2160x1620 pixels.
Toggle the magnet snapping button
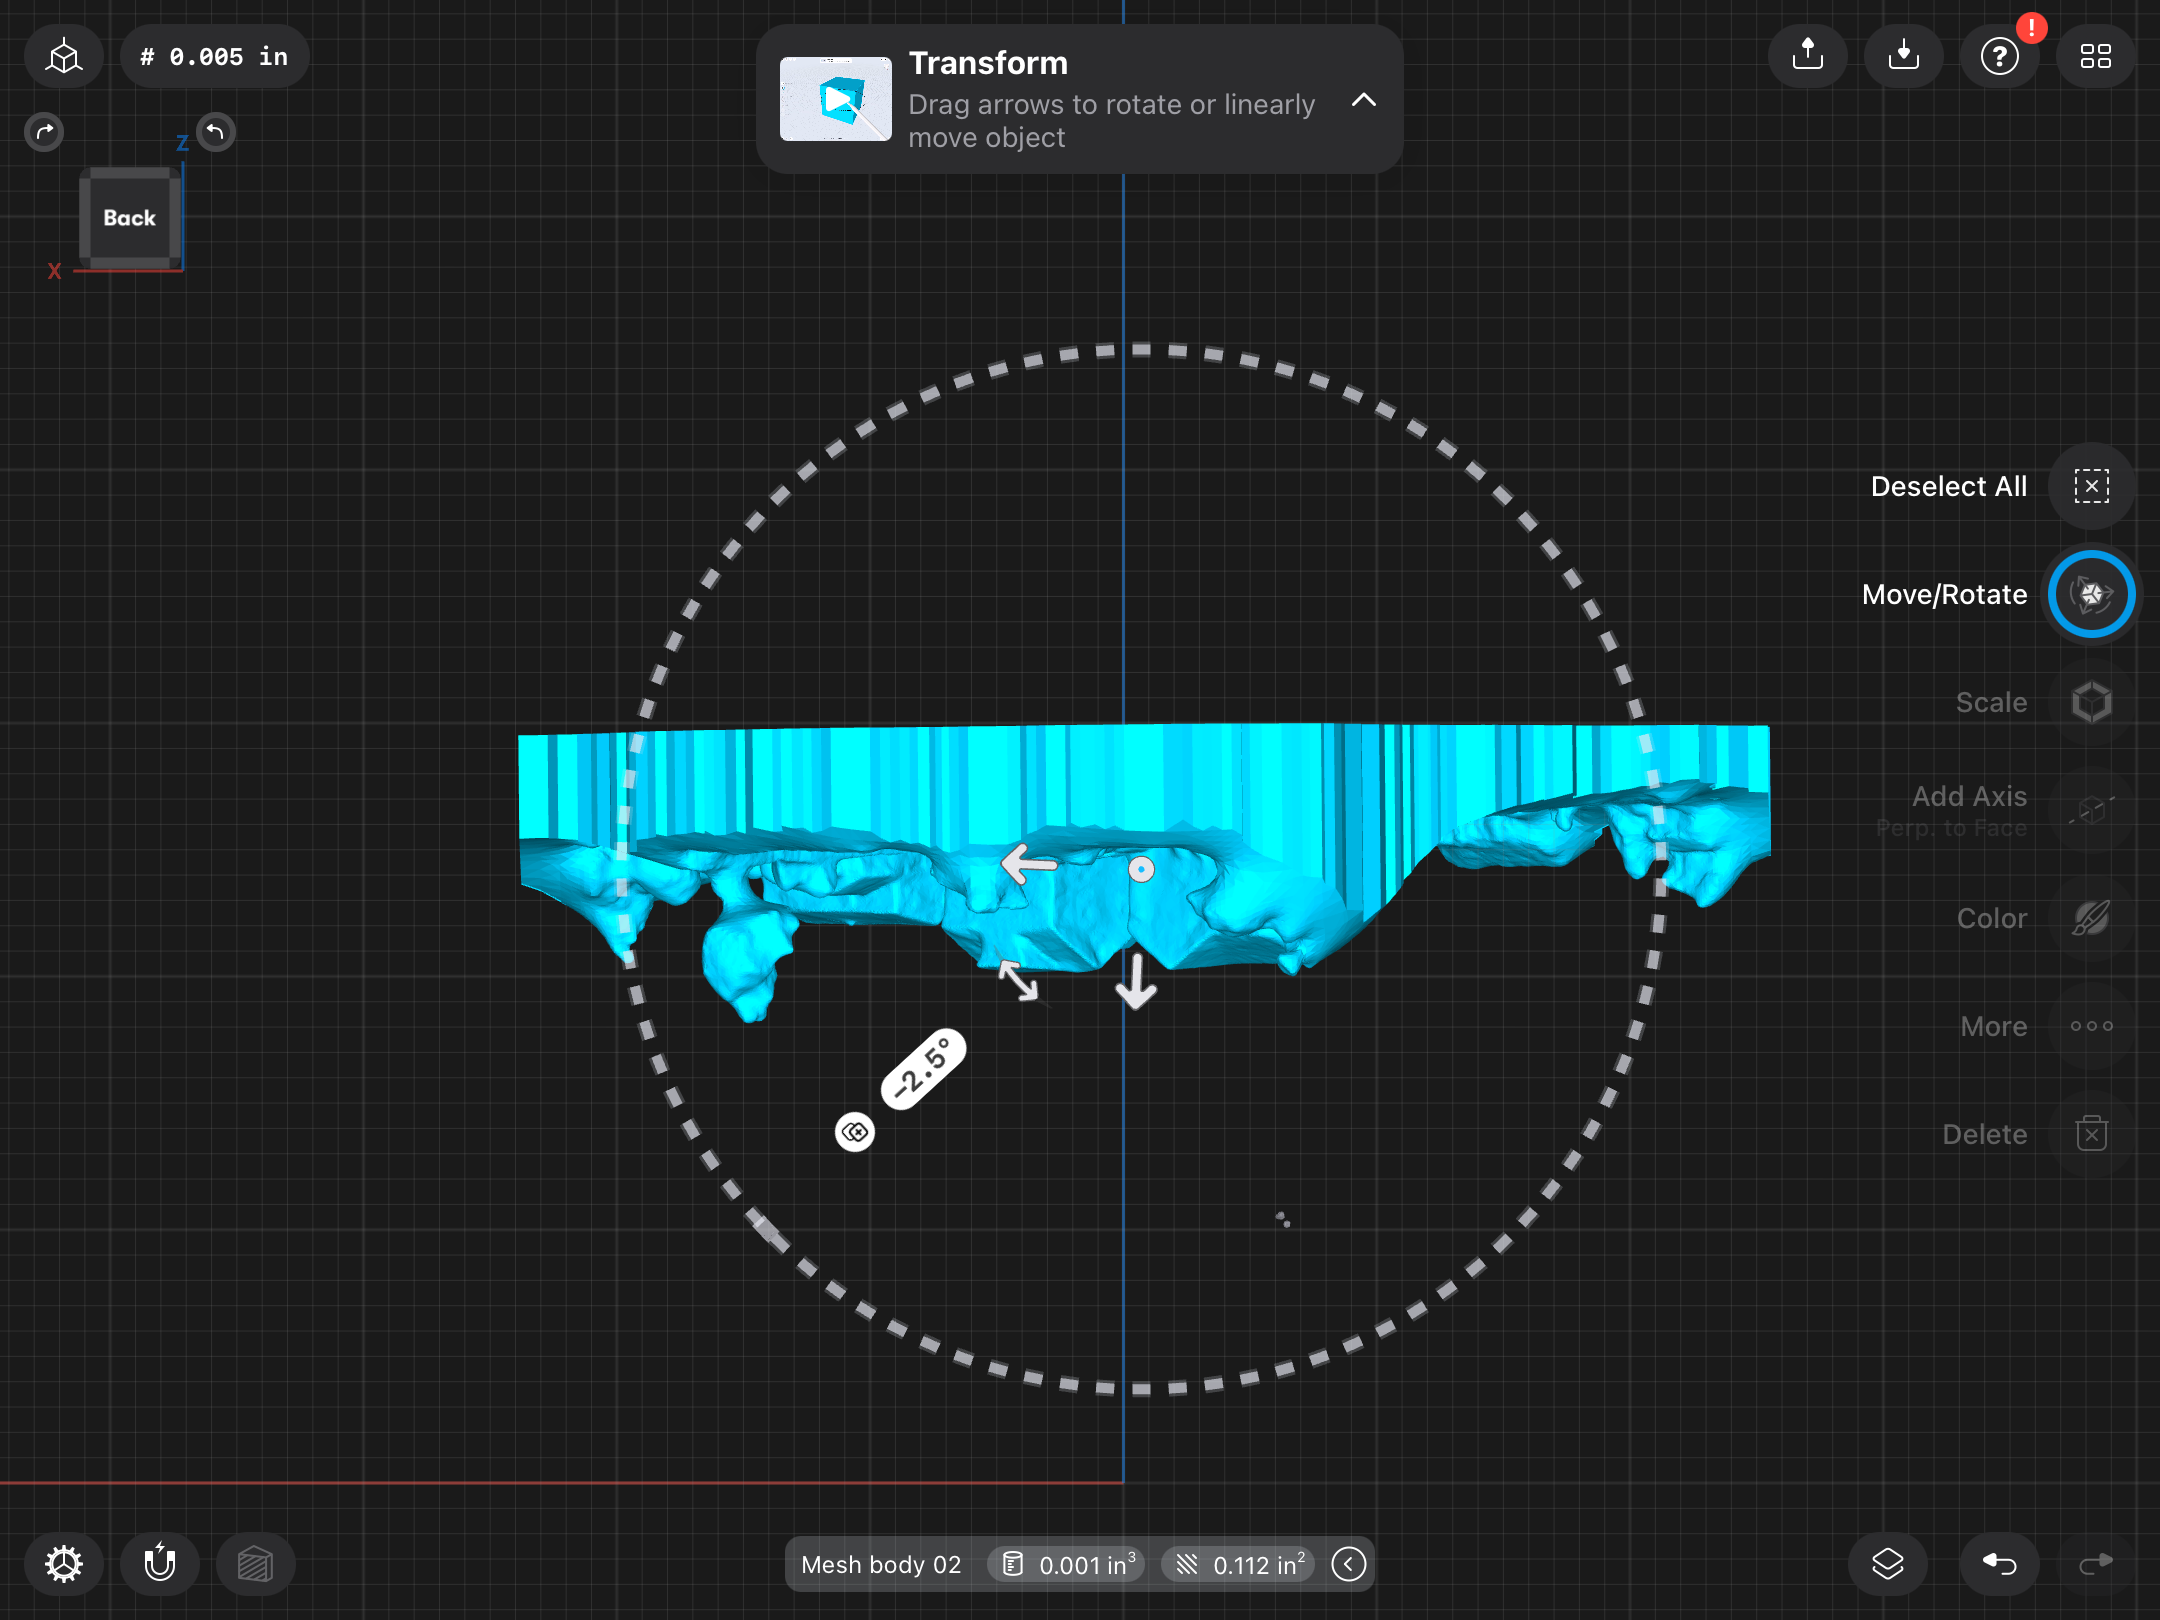[159, 1564]
